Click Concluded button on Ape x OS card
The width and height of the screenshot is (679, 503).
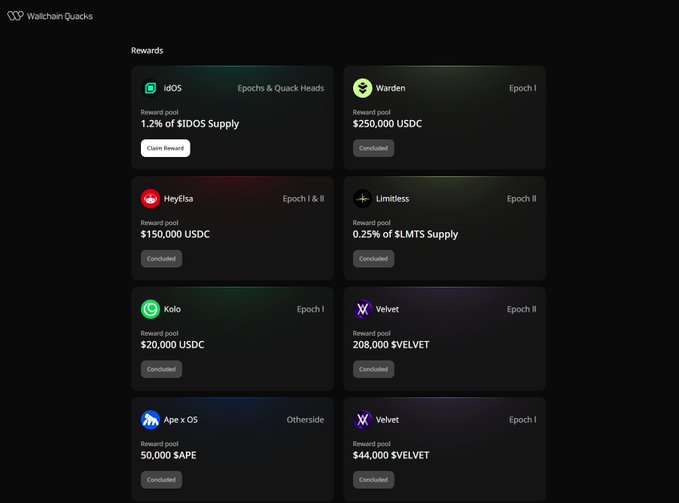[161, 480]
